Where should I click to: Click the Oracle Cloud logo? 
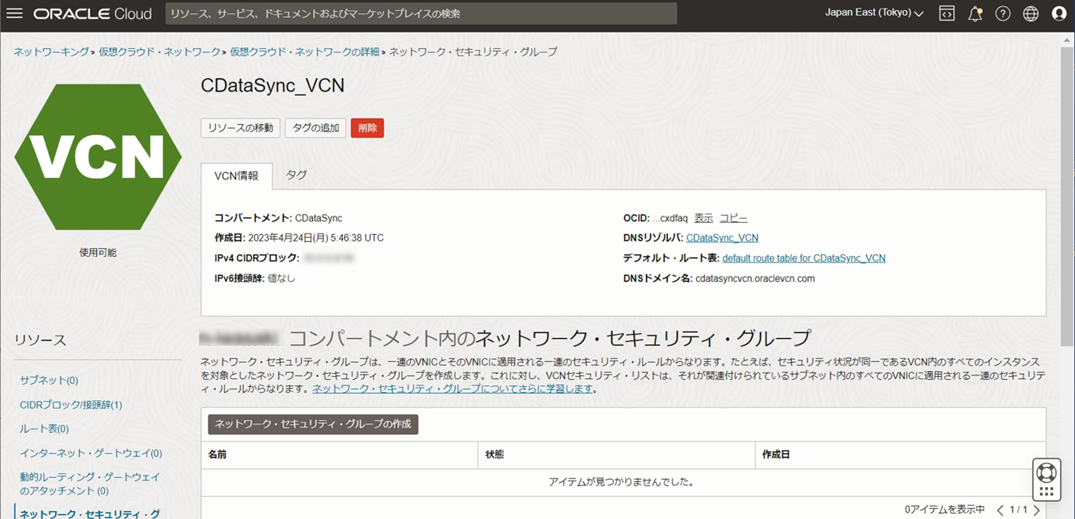tap(92, 14)
